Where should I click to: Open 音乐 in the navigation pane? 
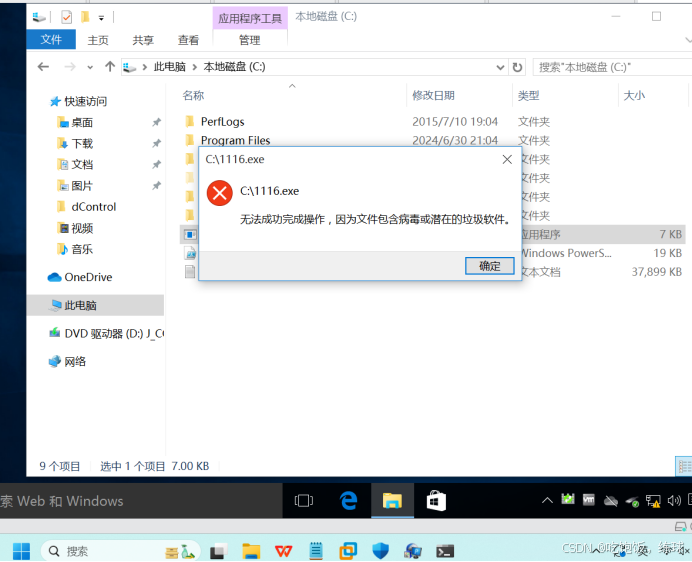point(82,249)
